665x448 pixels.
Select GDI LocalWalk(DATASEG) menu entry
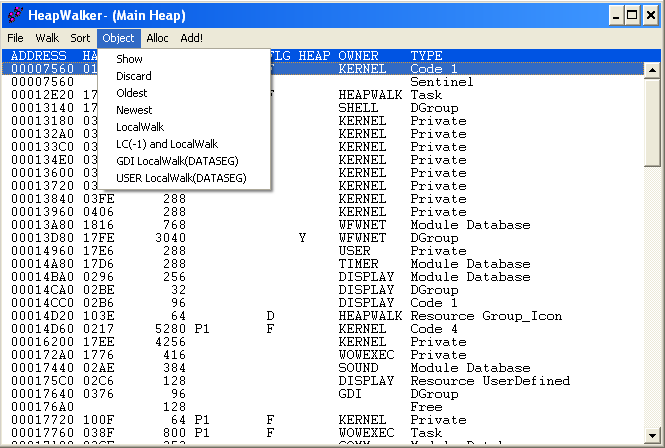pos(184,161)
